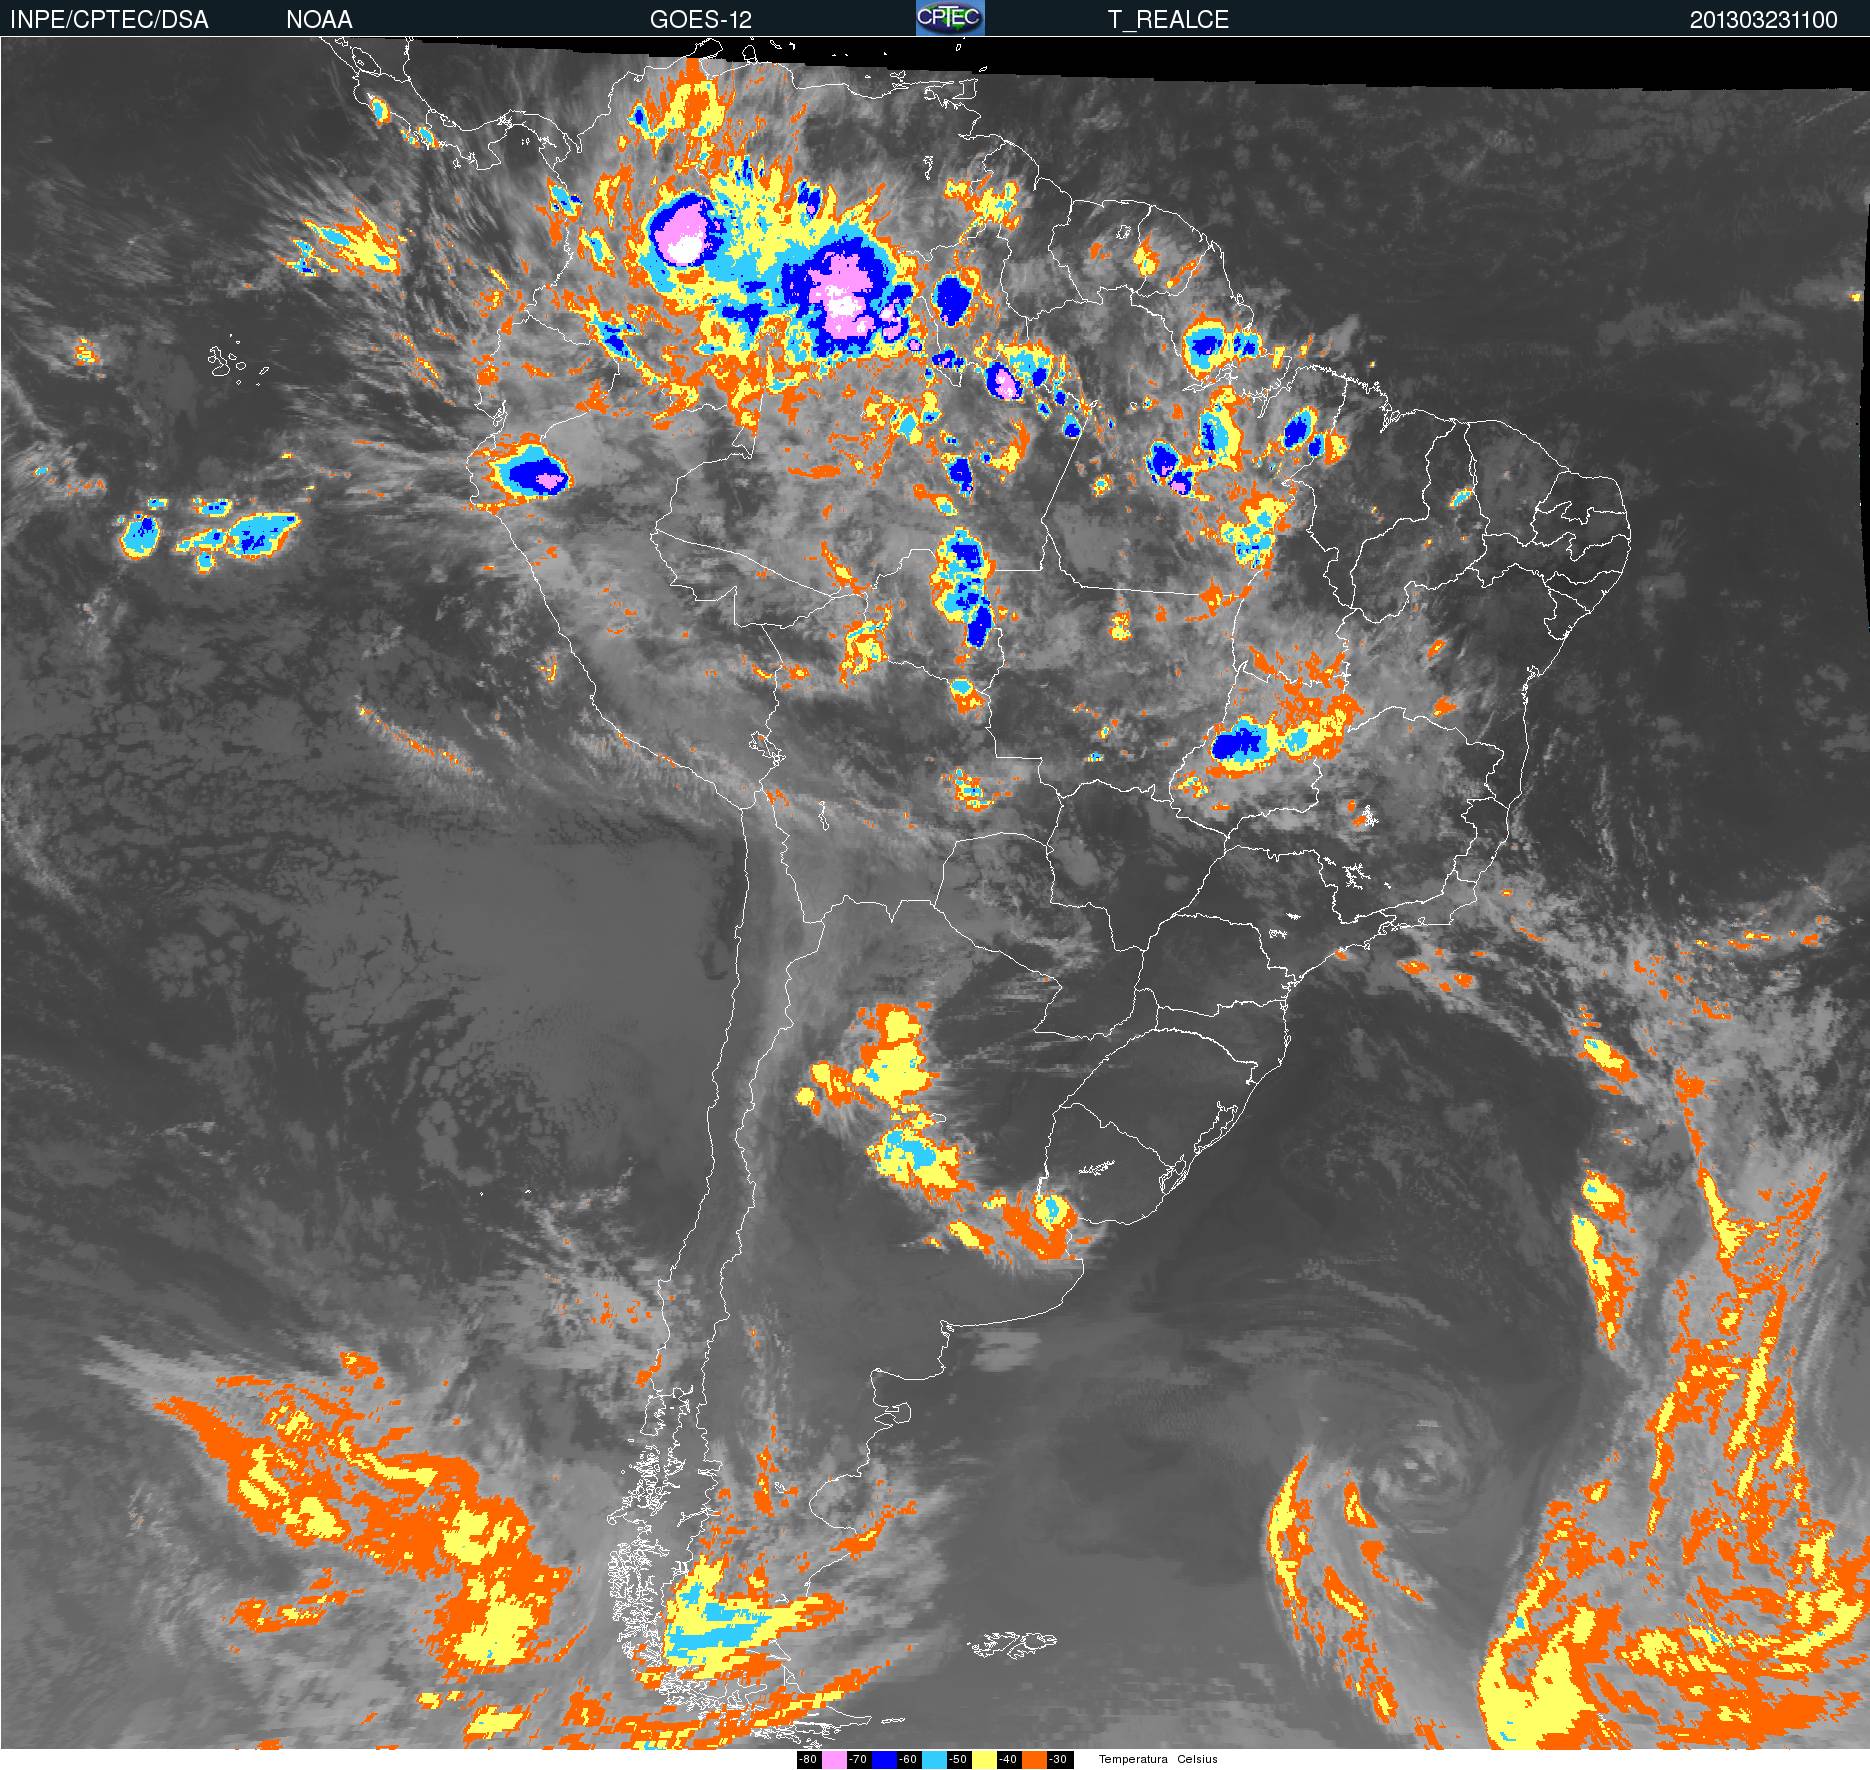Click the -30 legend value

point(1058,1760)
